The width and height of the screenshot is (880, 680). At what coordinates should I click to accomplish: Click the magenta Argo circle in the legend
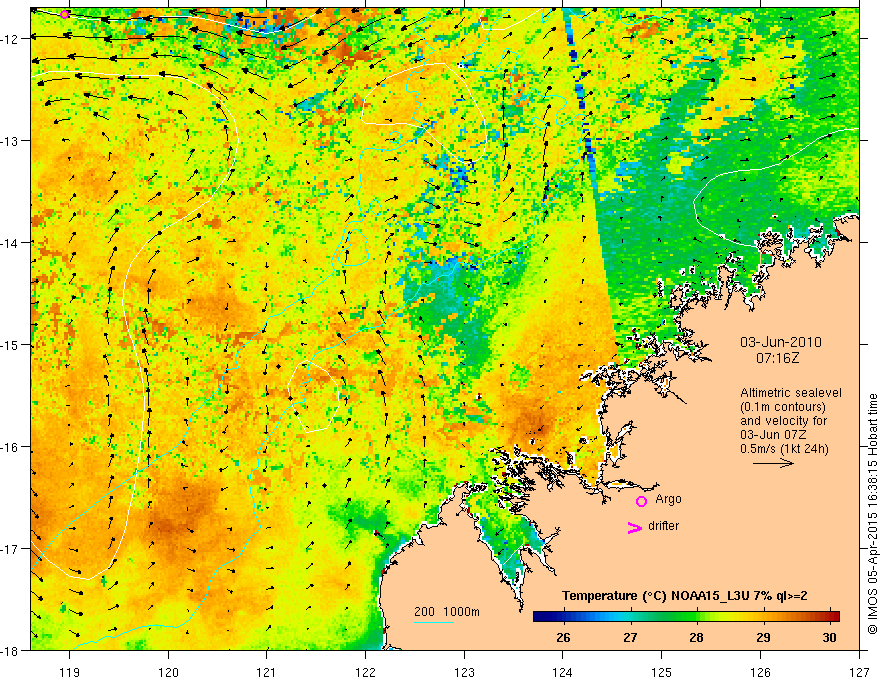point(641,501)
